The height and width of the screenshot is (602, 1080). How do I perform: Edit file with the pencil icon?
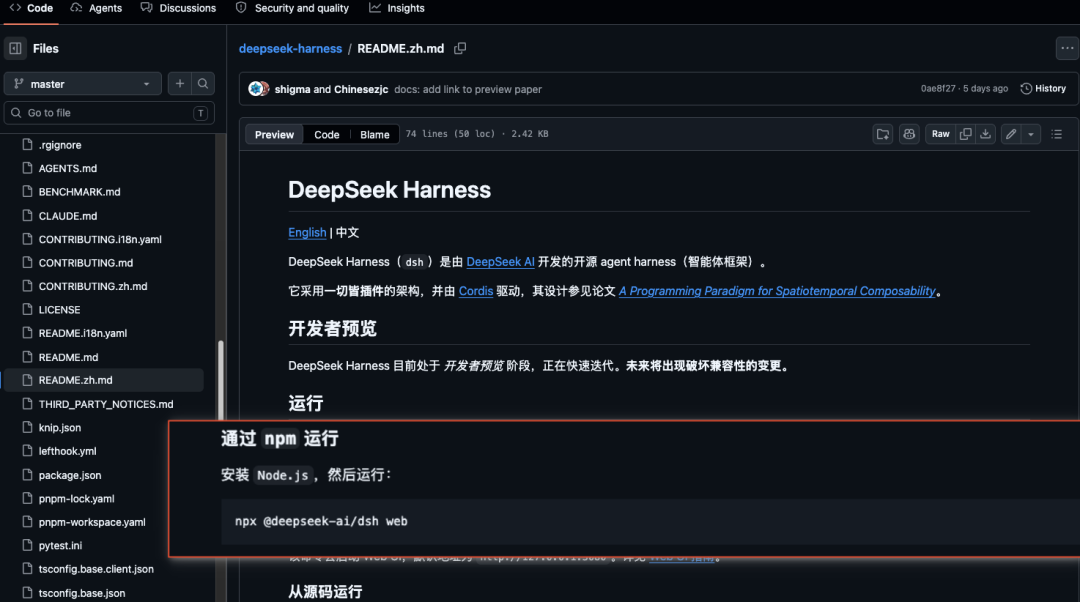(1010, 134)
